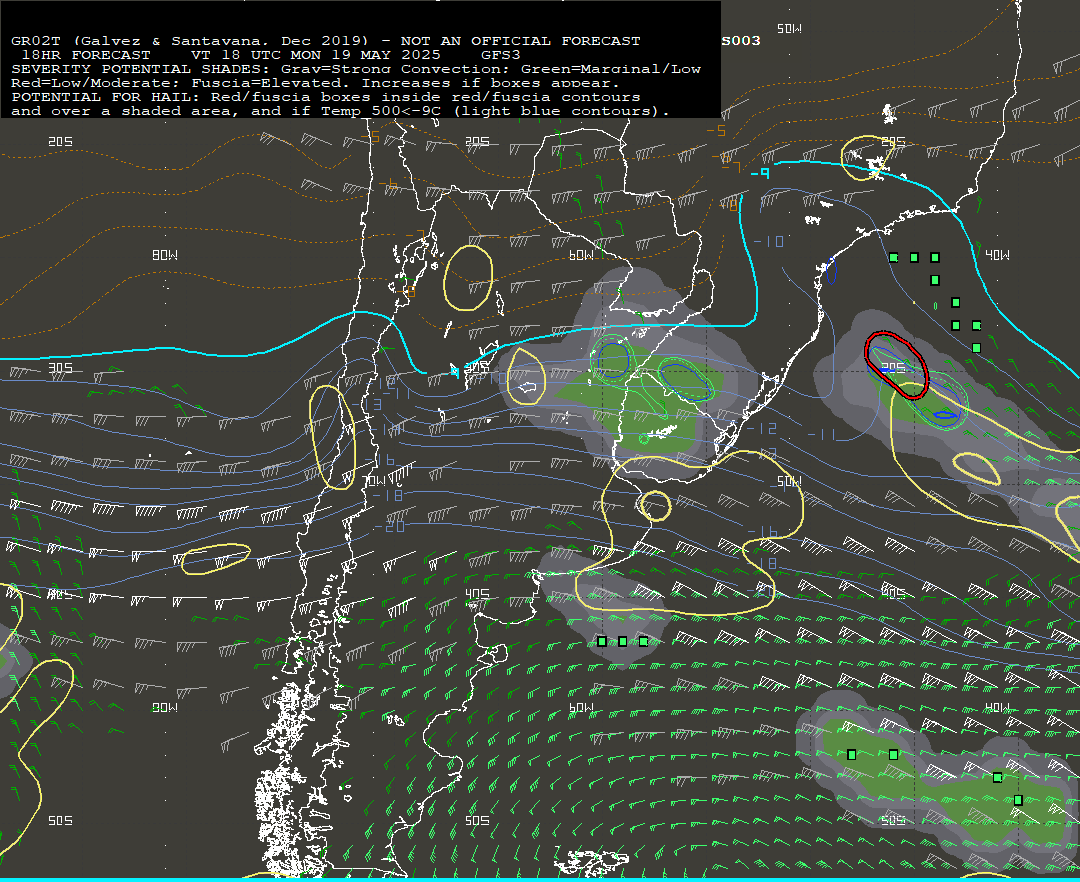Screen dimensions: 1080x882
Task: Select the '18HR FORECAST' header text
Action: pyautogui.click(x=86, y=55)
